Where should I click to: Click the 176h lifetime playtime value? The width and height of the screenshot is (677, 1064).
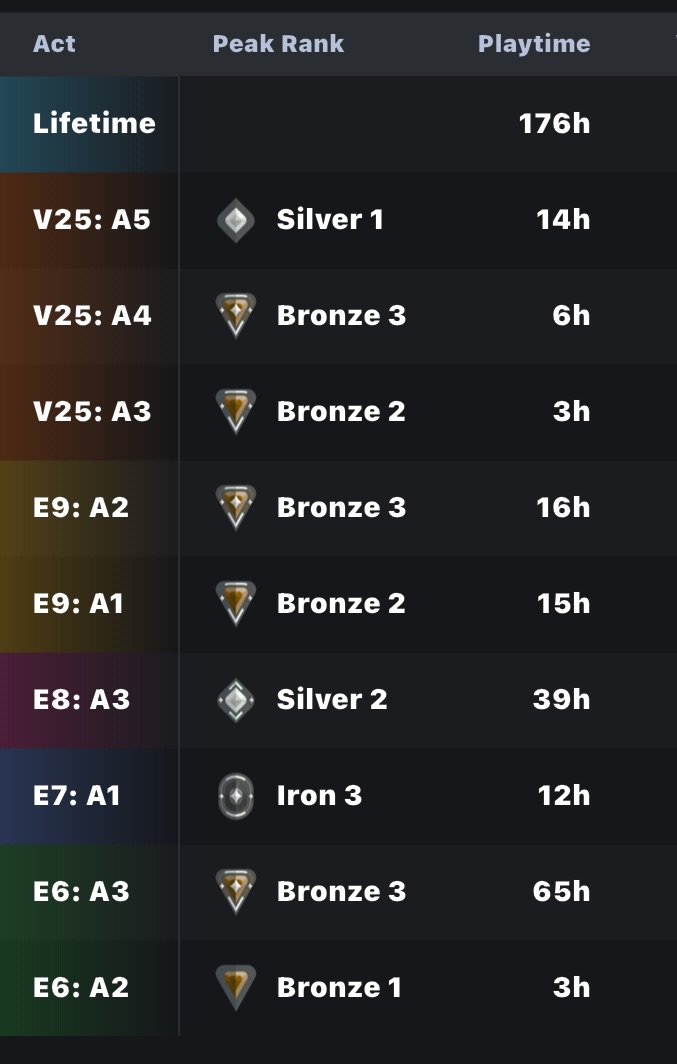554,124
